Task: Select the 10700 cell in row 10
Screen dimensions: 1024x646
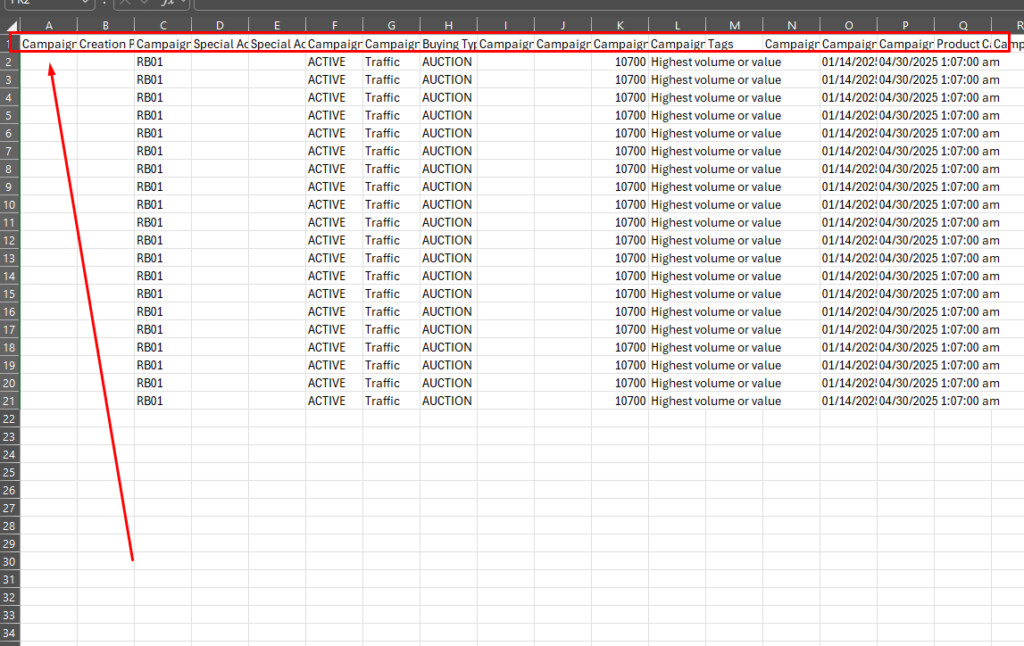Action: [x=619, y=205]
